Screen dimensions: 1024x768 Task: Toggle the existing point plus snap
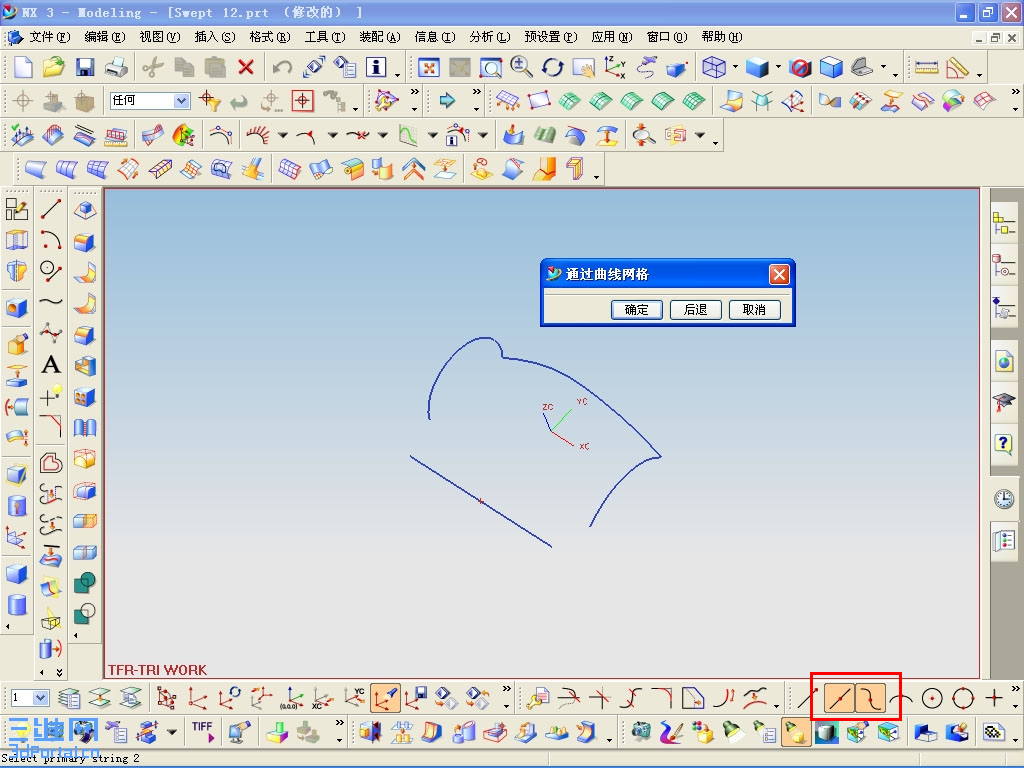click(994, 698)
